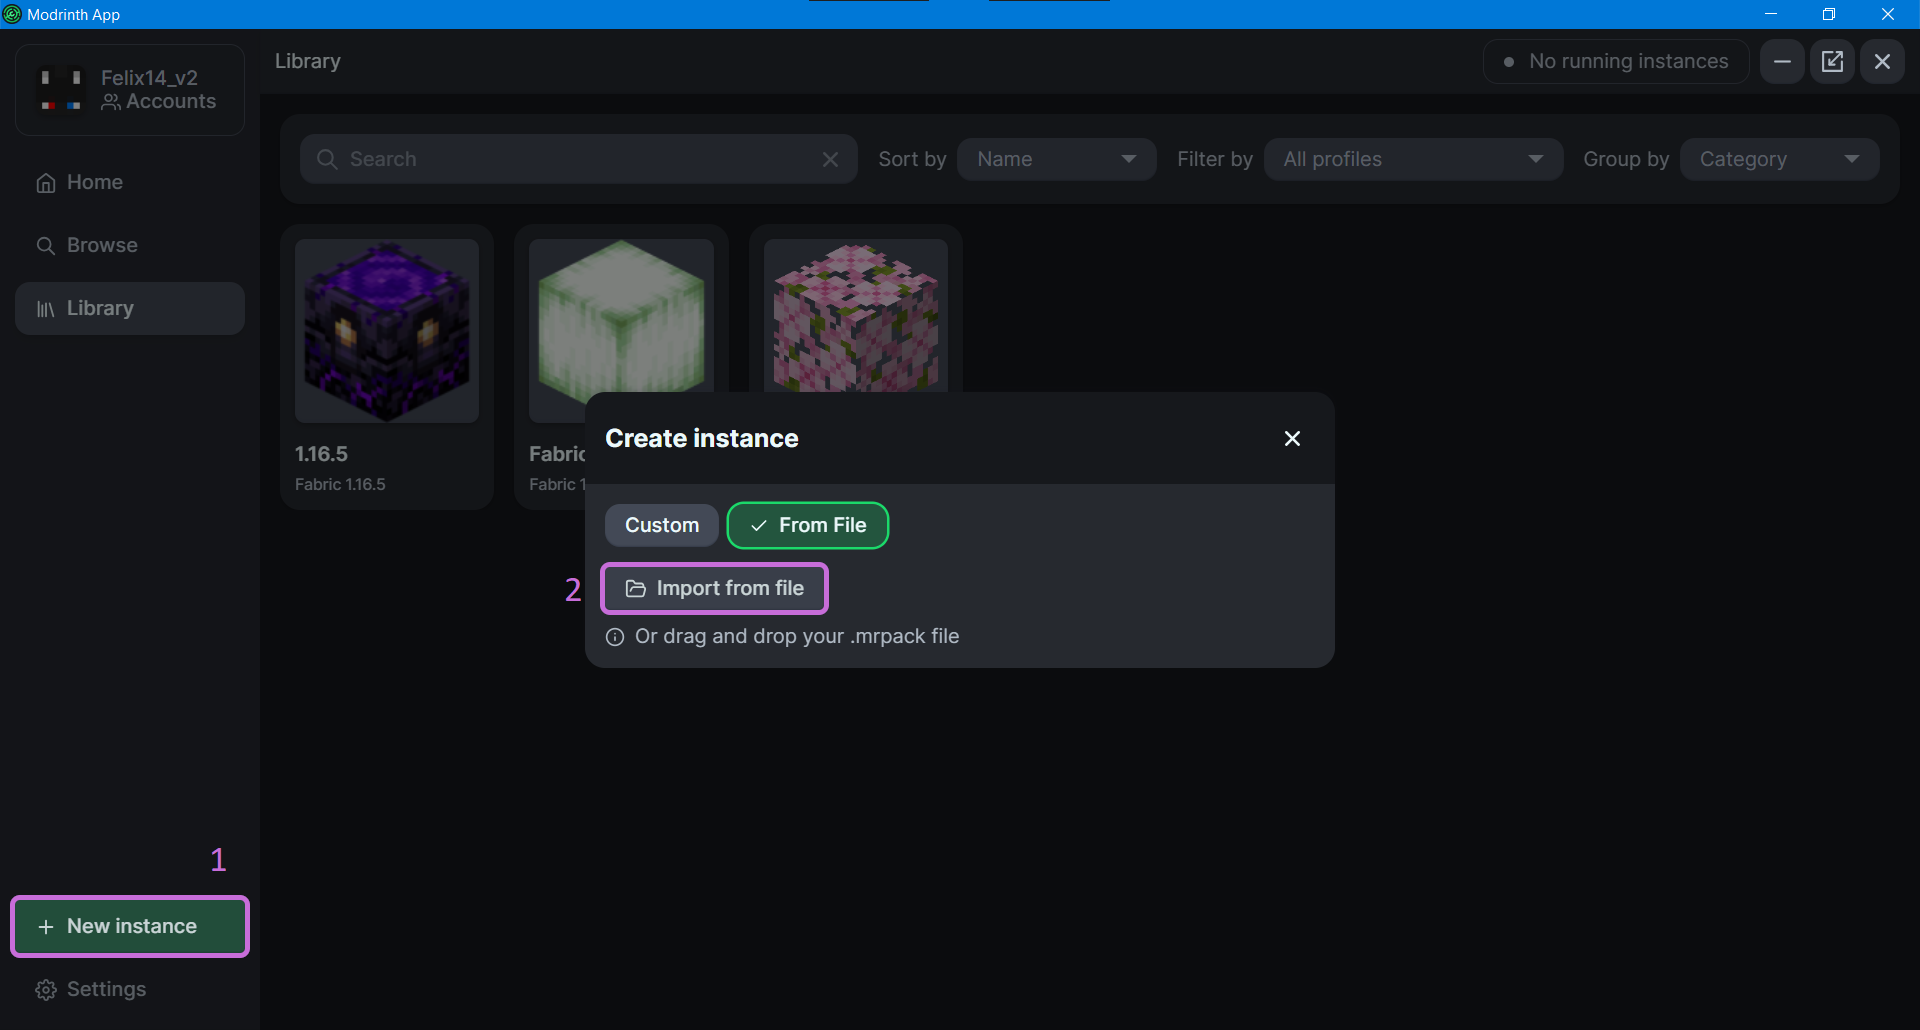Click the plus icon on New instance

click(45, 927)
